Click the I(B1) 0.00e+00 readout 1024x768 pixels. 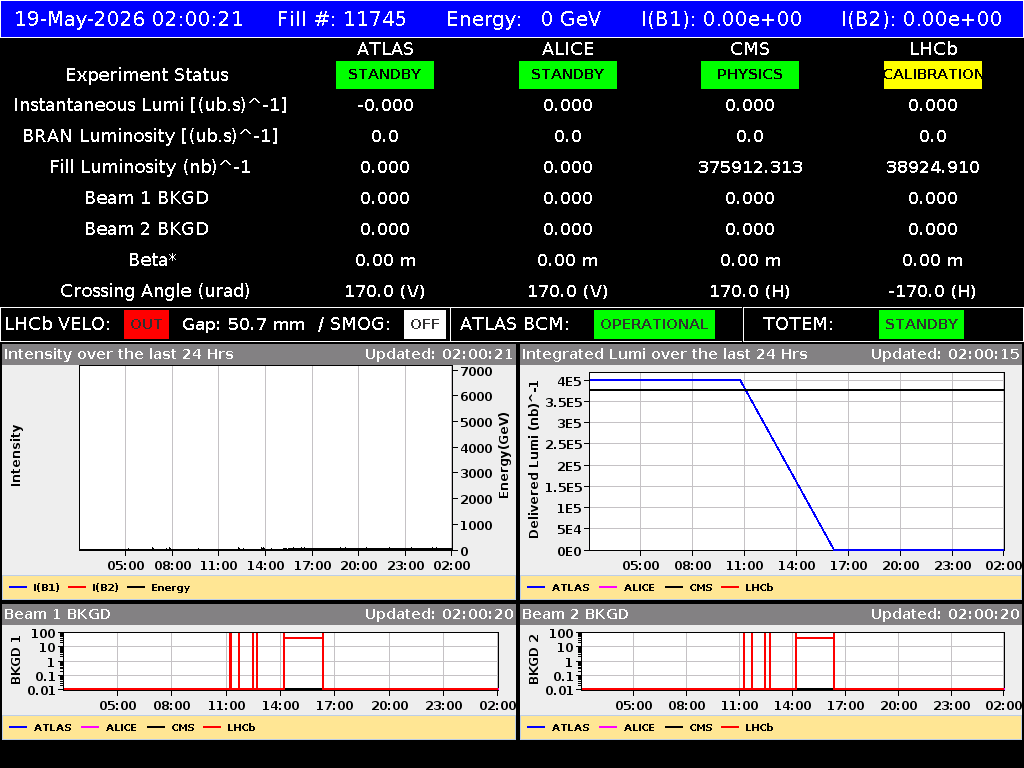point(722,19)
